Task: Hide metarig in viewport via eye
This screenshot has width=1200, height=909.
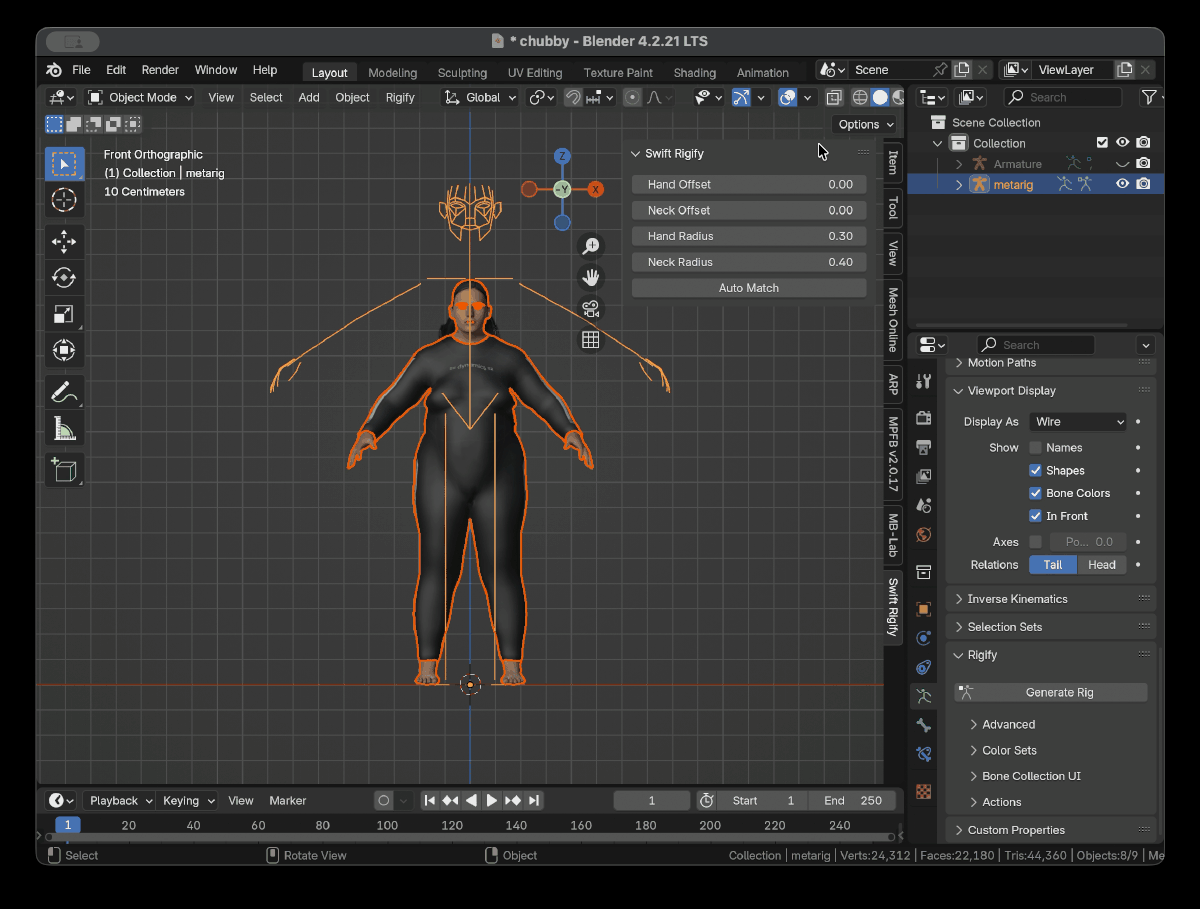Action: click(x=1122, y=184)
